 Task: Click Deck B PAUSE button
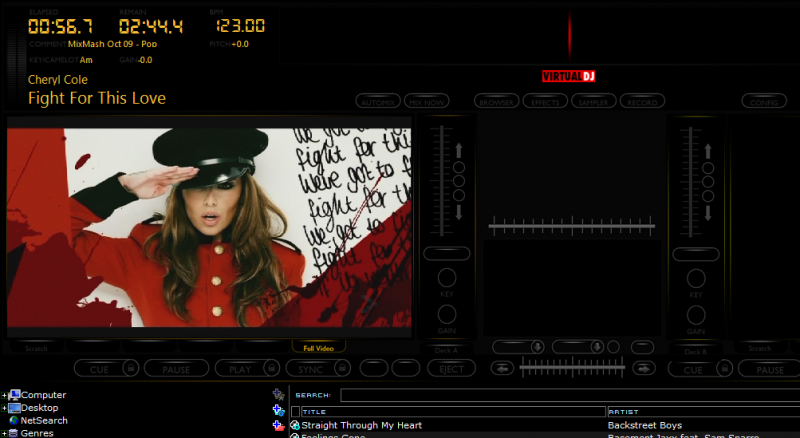[x=769, y=369]
